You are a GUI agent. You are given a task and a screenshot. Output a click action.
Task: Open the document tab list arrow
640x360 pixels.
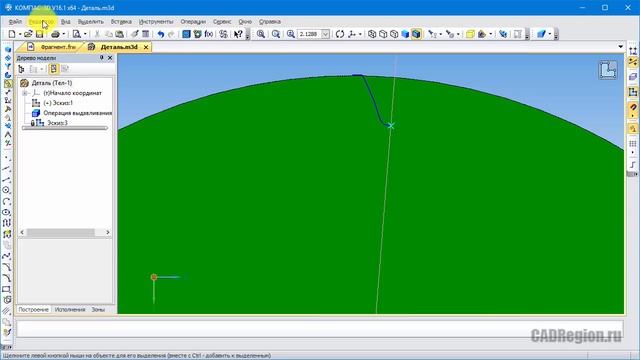pyautogui.click(x=620, y=47)
